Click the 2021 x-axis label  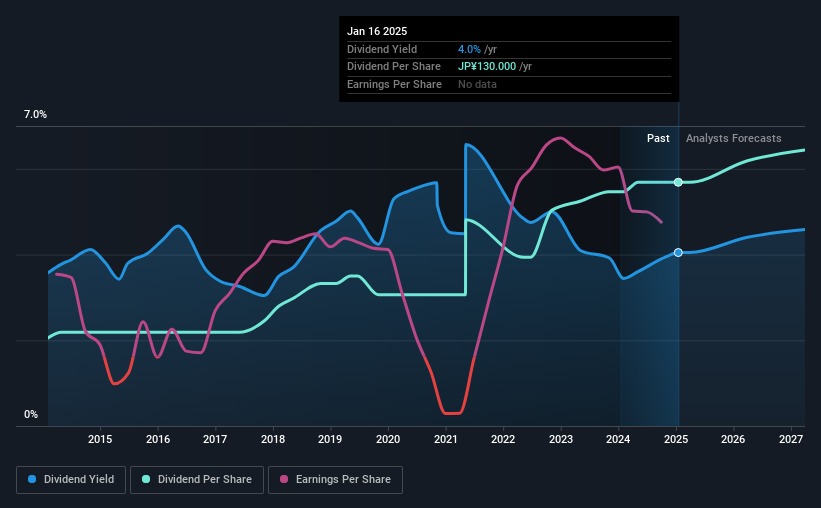coord(446,439)
